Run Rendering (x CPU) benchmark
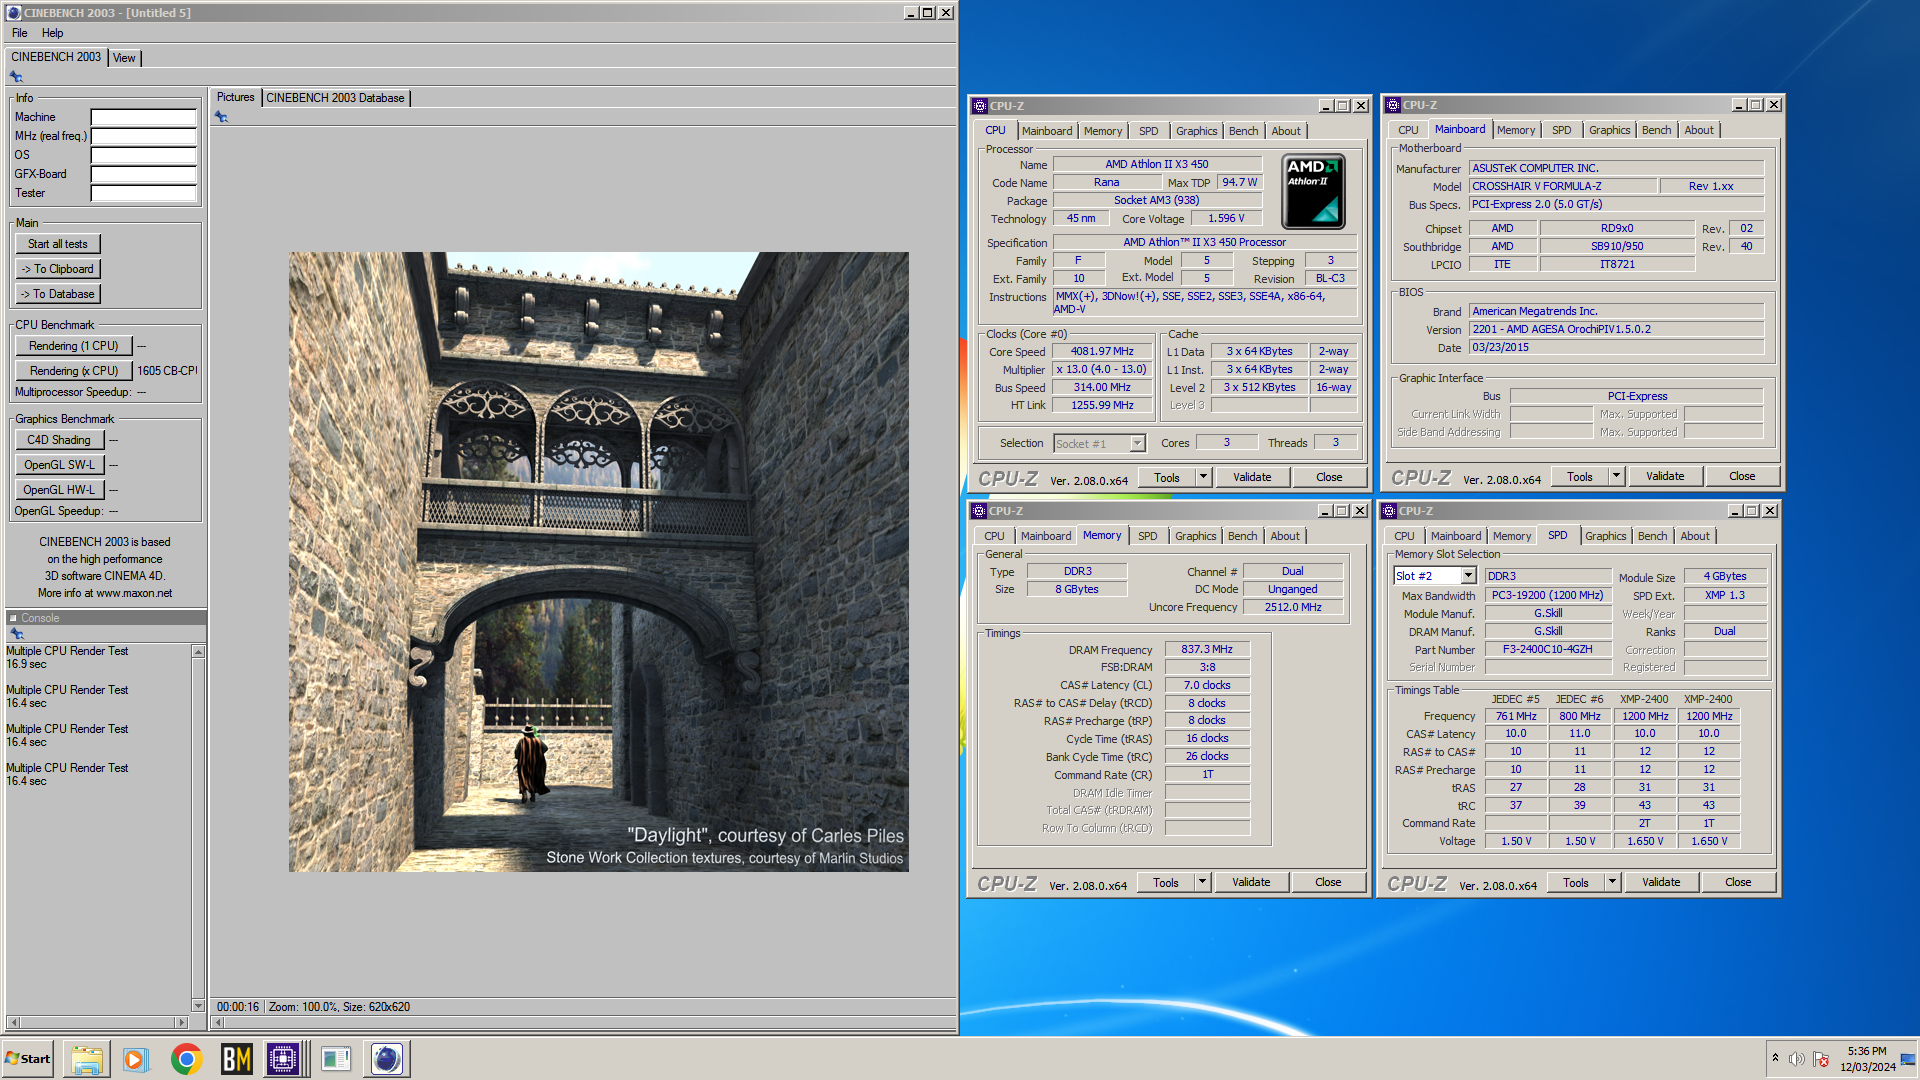 click(x=74, y=371)
